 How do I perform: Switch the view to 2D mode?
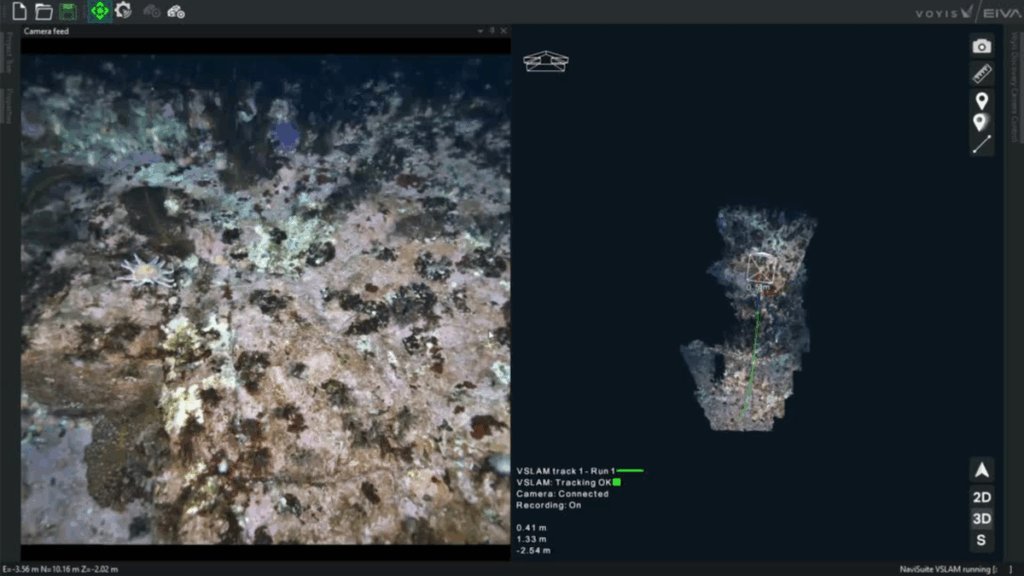982,497
